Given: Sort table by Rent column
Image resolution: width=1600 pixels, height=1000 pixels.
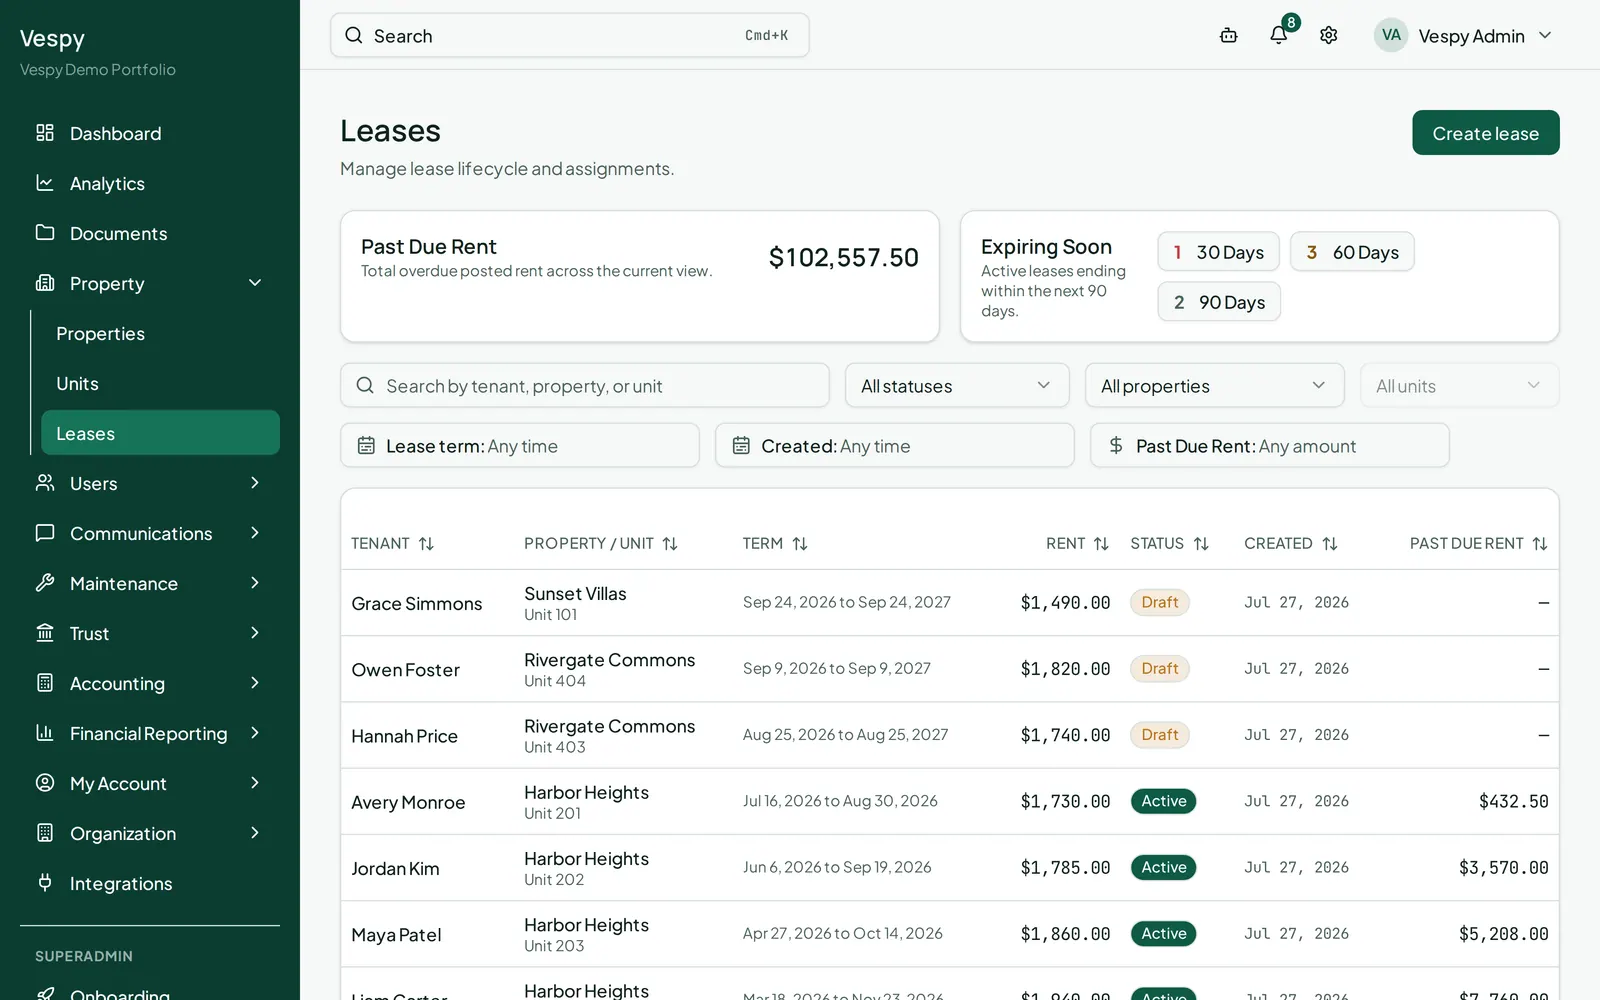Looking at the screenshot, I should click(1078, 543).
